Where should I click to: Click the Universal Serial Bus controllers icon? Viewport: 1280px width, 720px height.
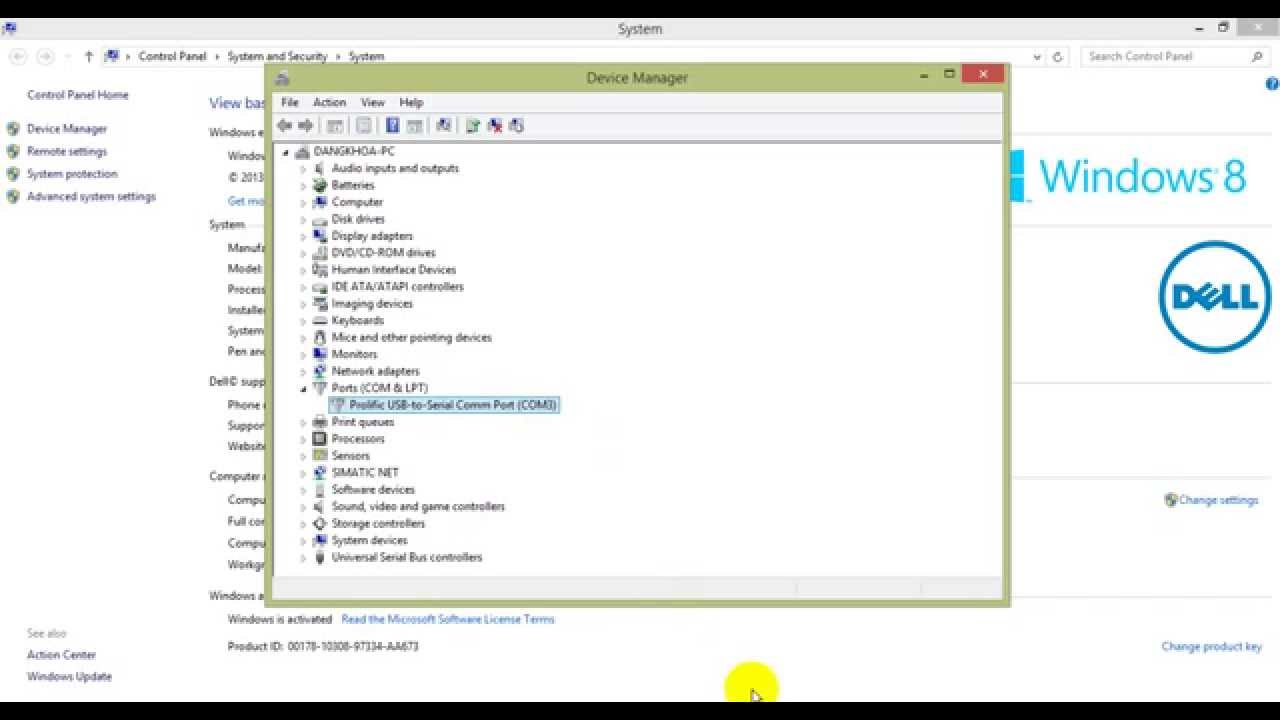pyautogui.click(x=320, y=557)
